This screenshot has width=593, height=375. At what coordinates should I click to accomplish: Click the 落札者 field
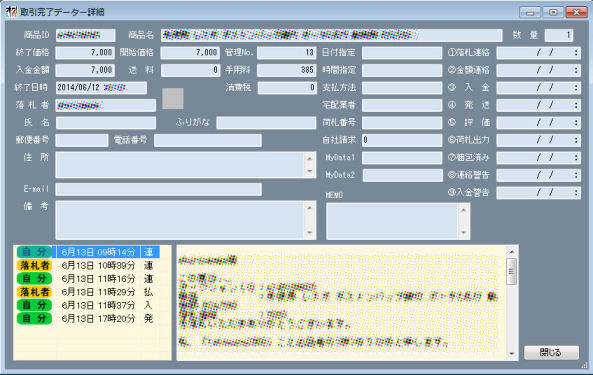tap(106, 105)
